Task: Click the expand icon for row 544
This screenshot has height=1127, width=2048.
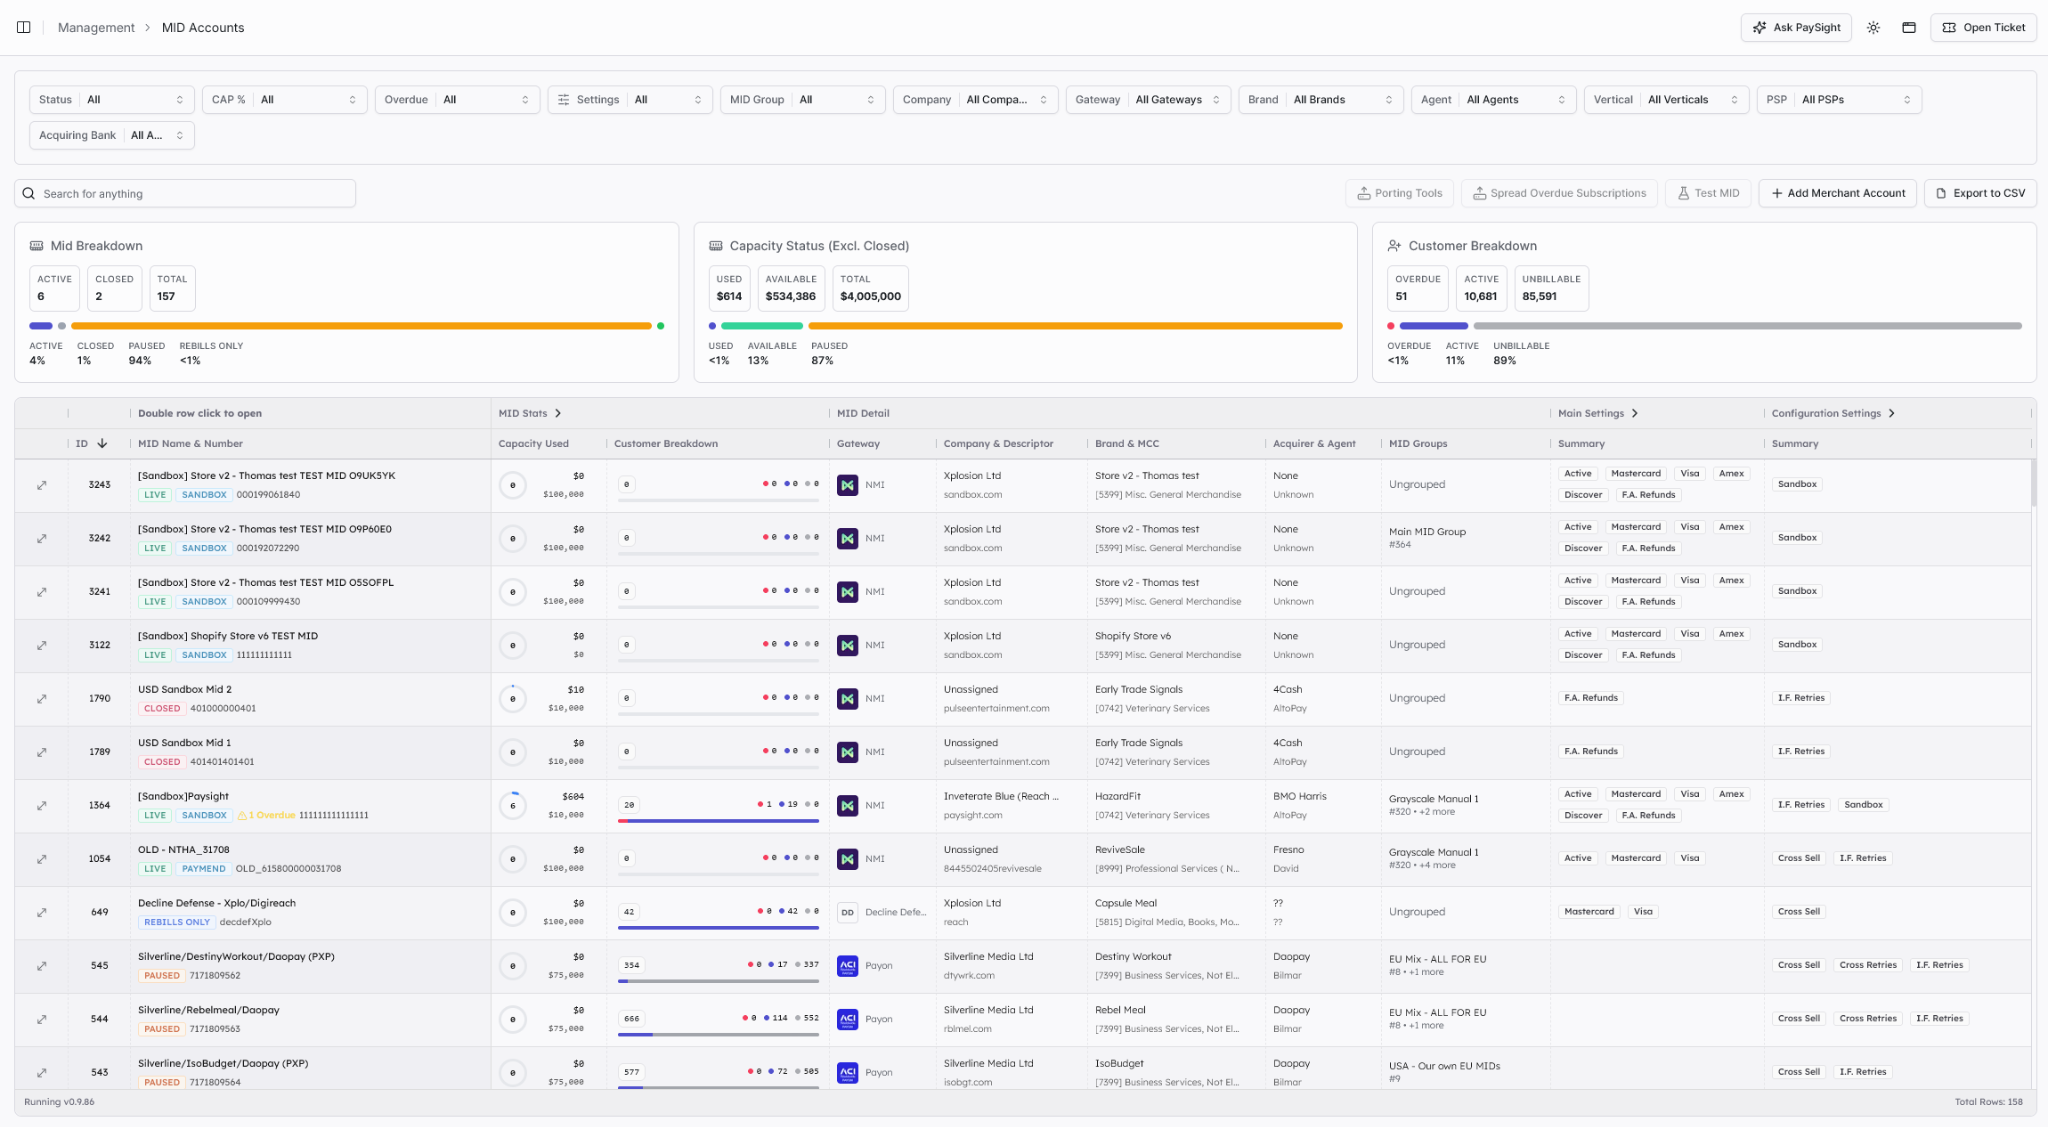Action: click(42, 1019)
